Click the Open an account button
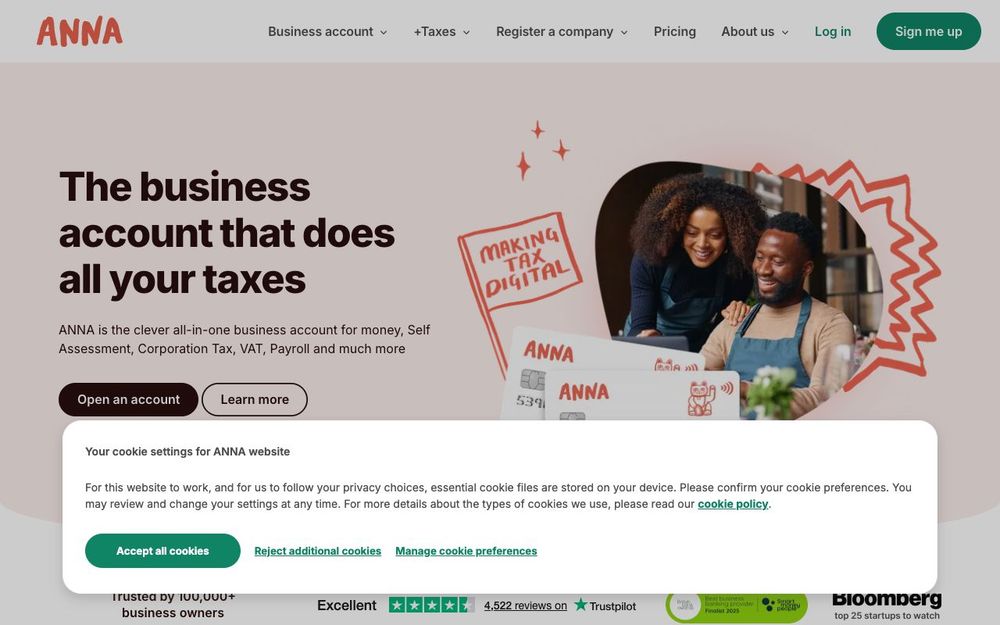The width and height of the screenshot is (1000, 625). (x=128, y=399)
